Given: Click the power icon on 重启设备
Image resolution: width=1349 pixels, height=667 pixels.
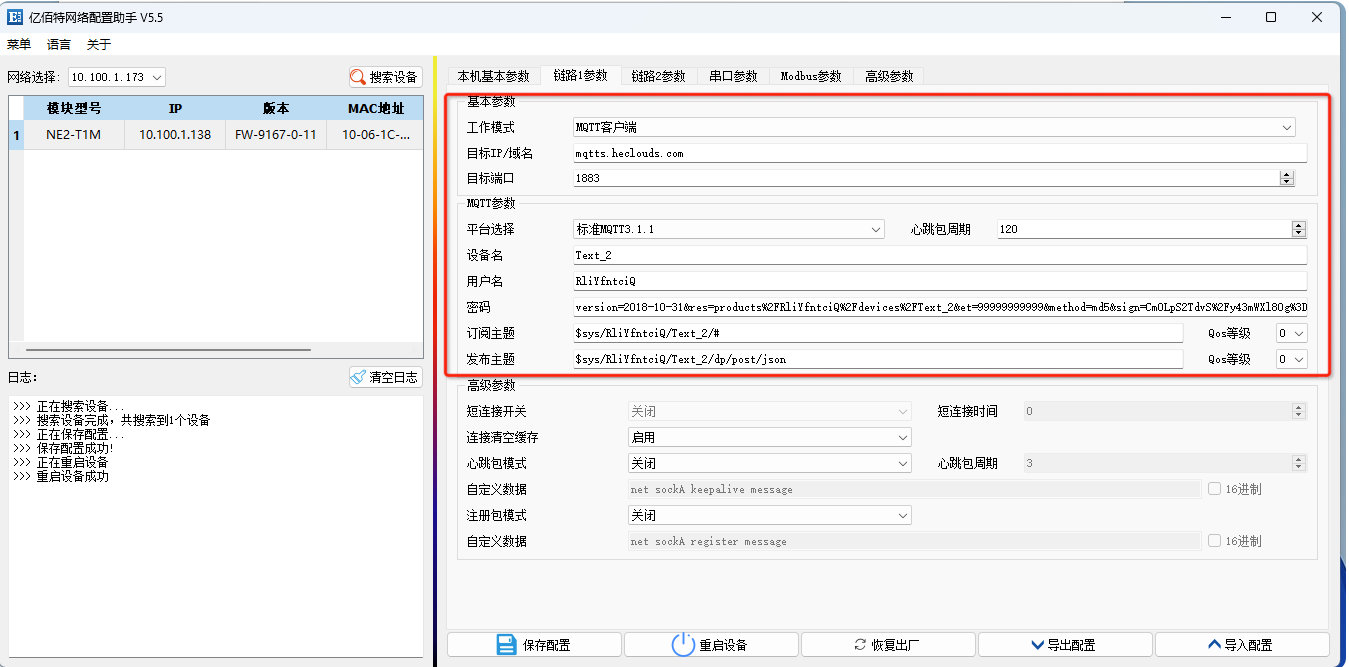Looking at the screenshot, I should pos(685,644).
